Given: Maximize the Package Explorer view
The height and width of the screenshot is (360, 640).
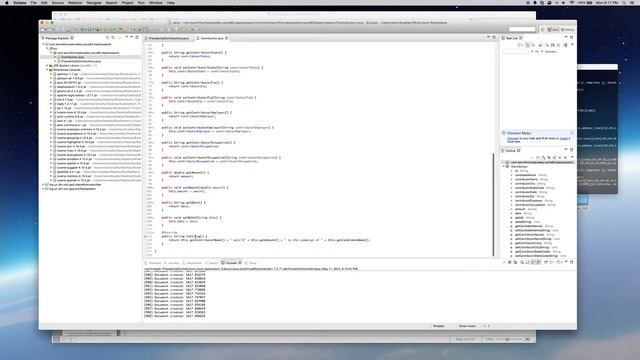Looking at the screenshot, I should click(137, 37).
